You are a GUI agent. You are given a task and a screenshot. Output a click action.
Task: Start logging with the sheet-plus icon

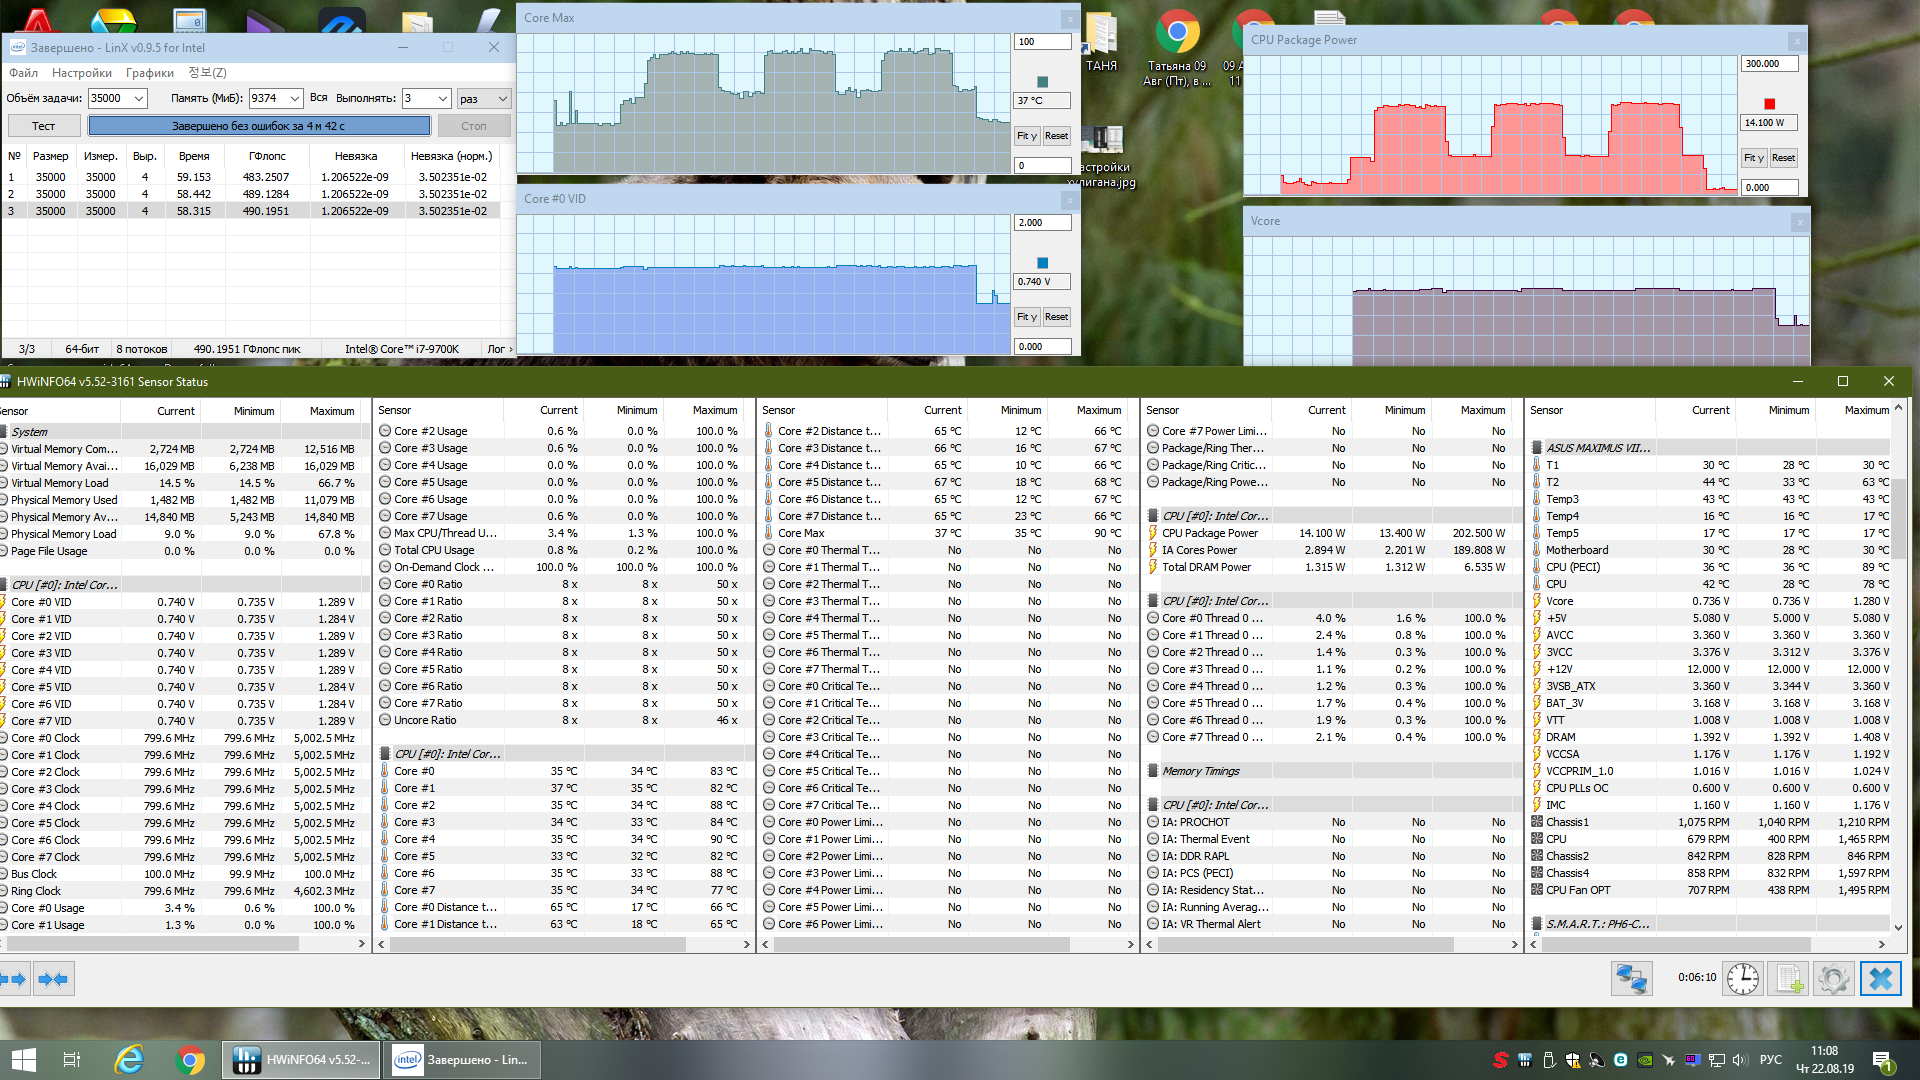point(1788,978)
